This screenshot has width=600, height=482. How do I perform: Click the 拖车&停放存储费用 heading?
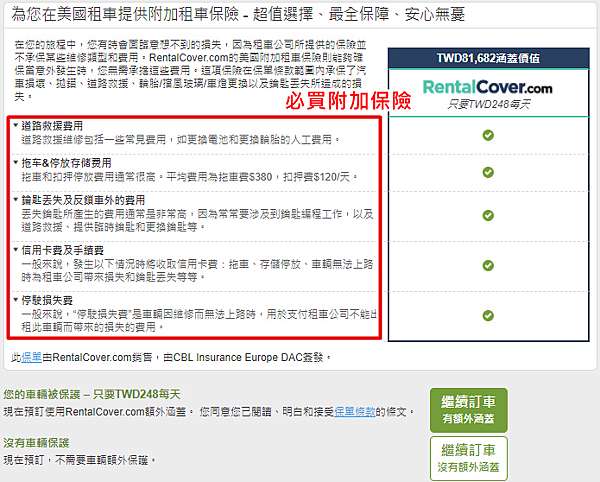[x=66, y=163]
